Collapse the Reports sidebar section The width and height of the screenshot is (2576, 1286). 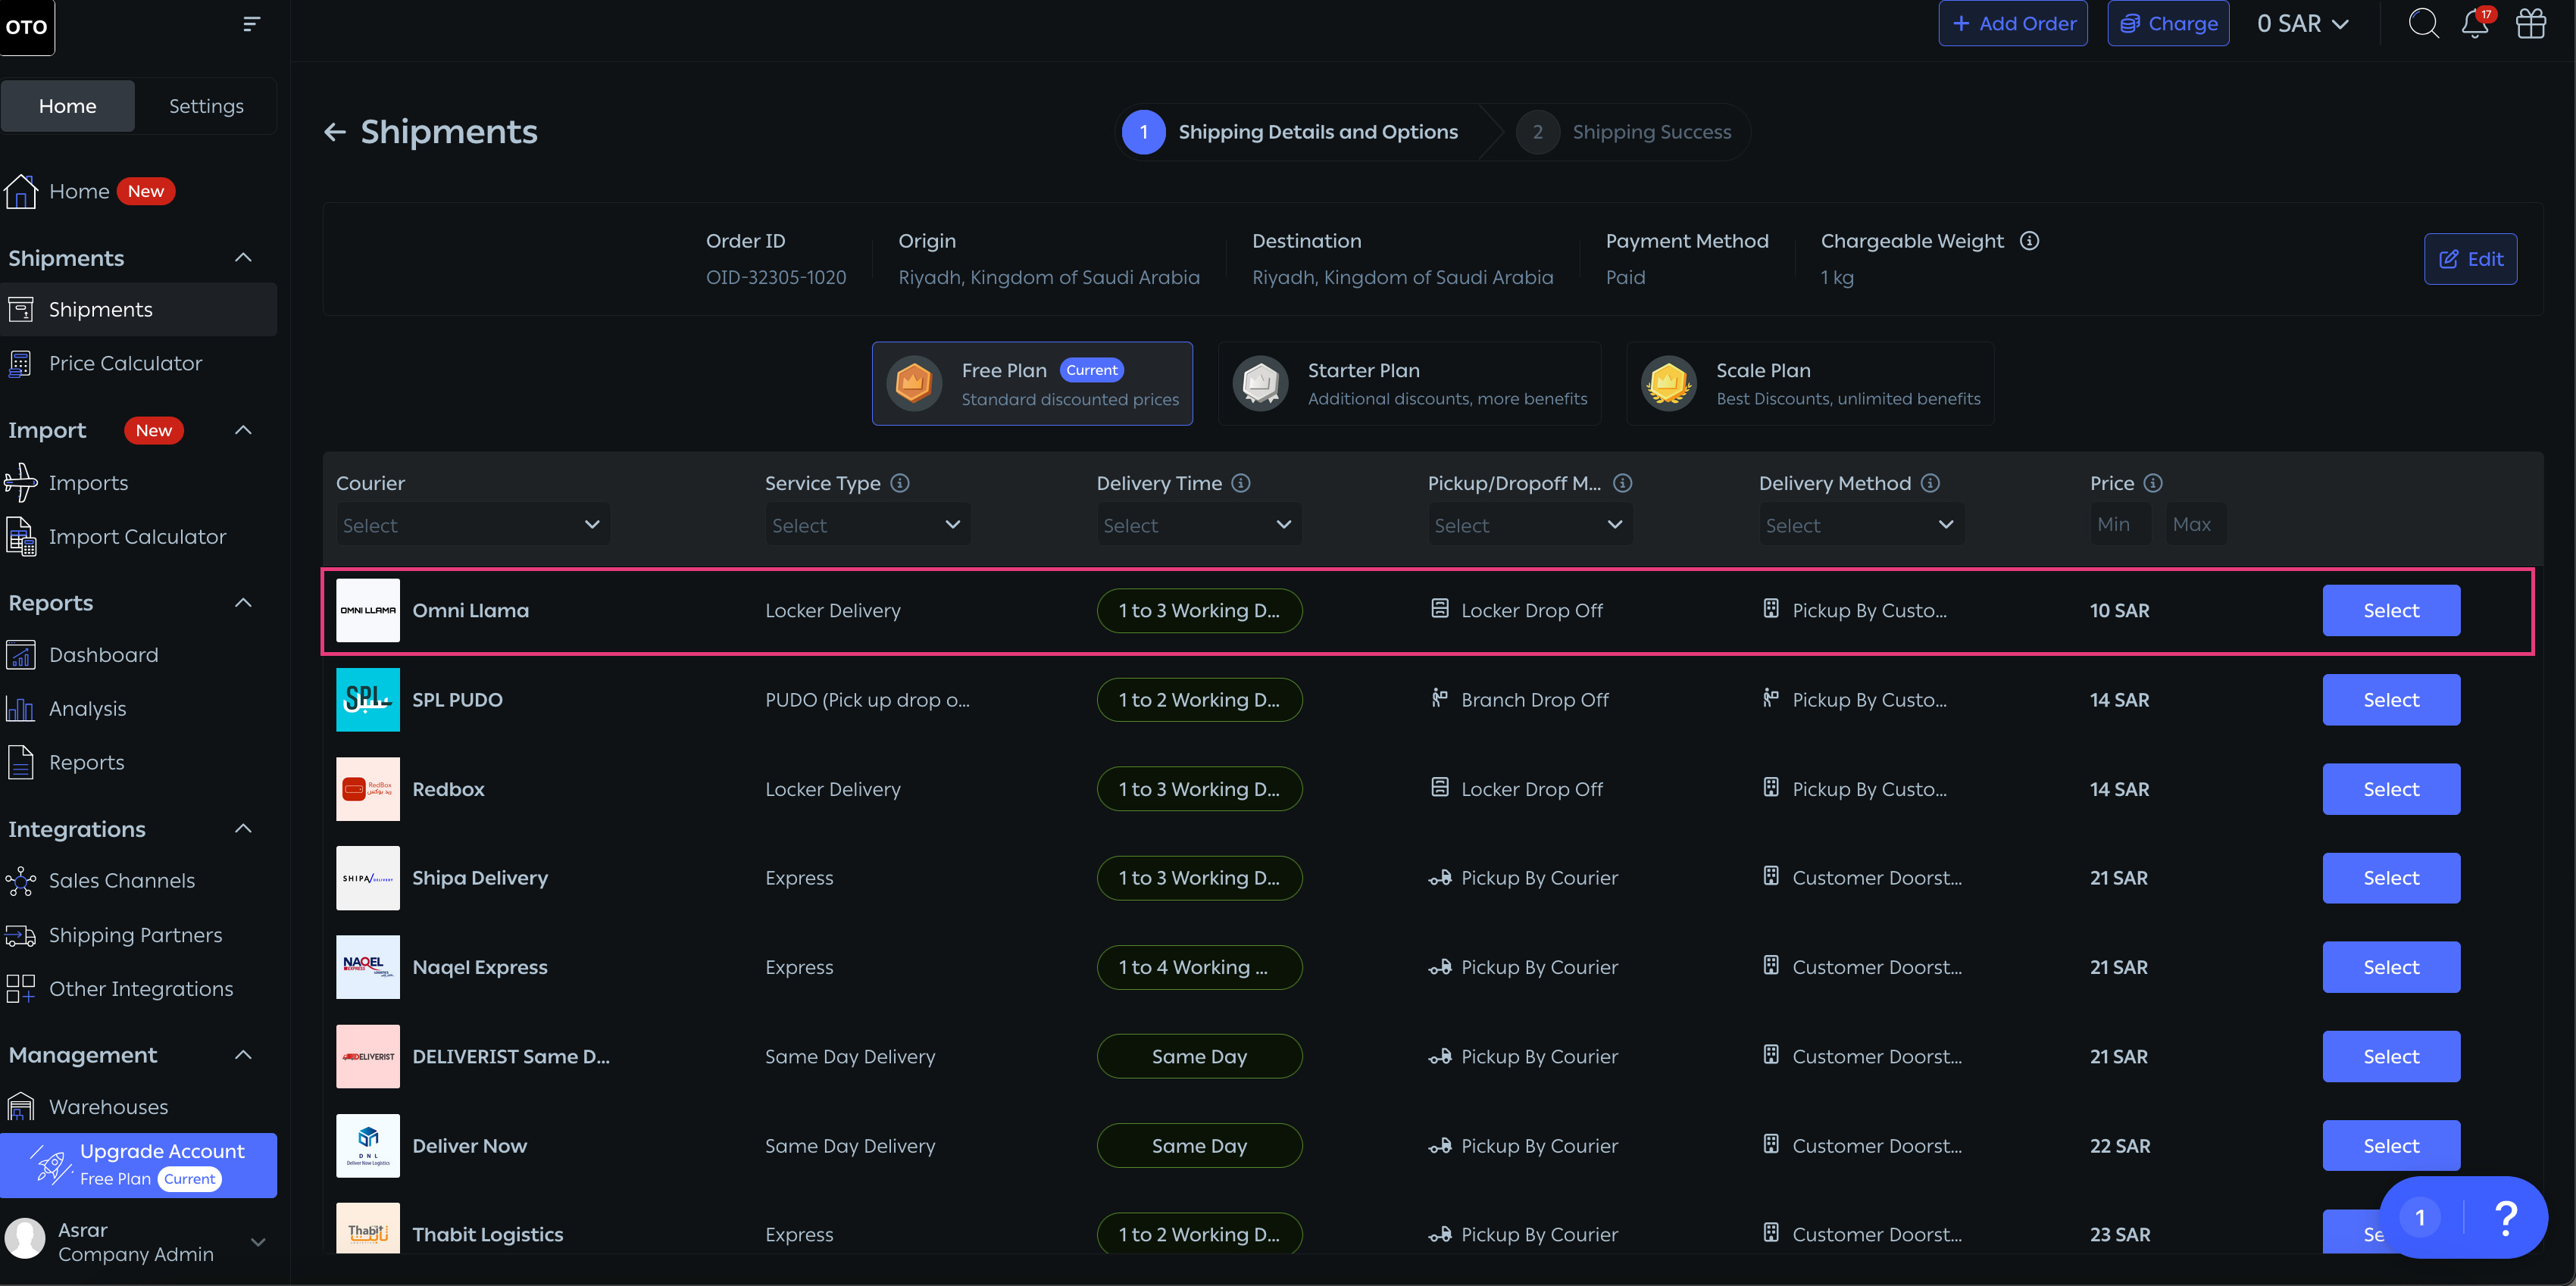(243, 603)
